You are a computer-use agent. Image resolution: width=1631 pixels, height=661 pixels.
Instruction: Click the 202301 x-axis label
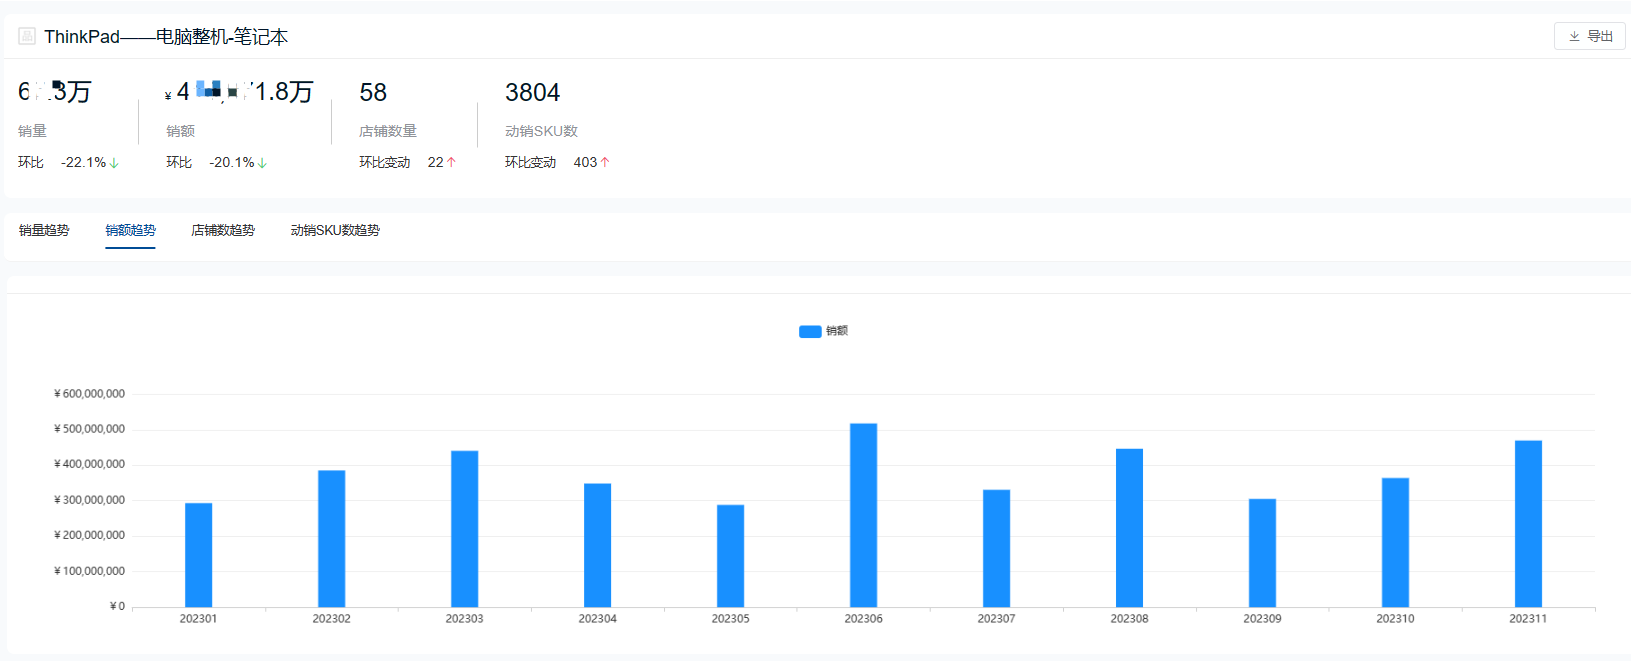coord(198,619)
